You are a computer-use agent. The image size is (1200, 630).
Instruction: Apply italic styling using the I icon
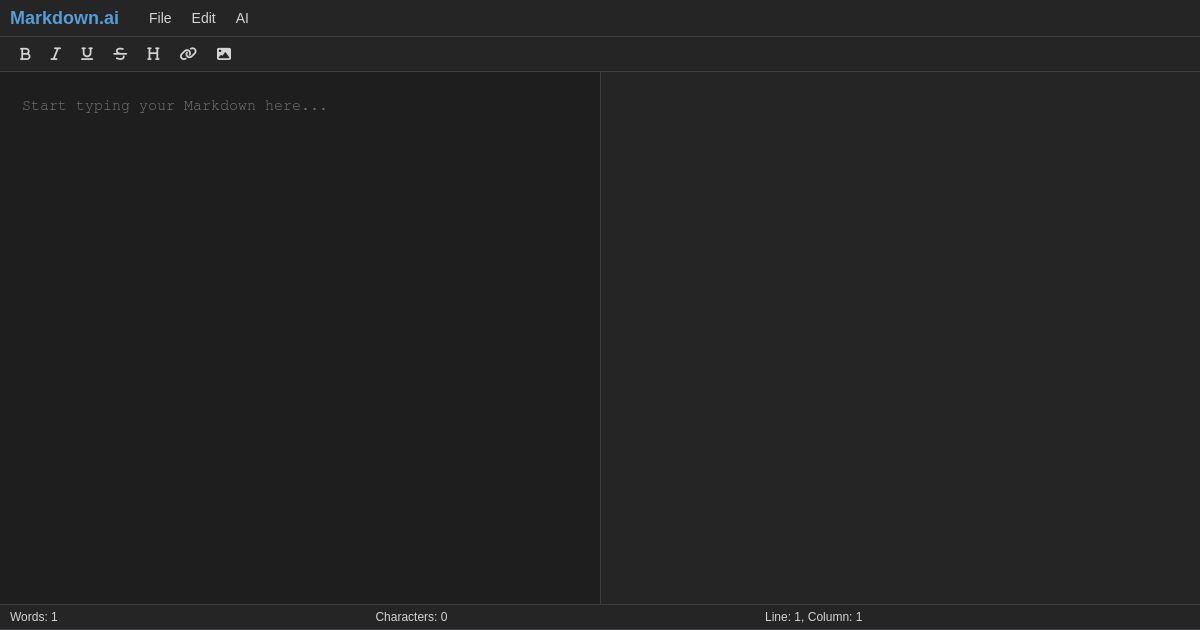pos(56,54)
